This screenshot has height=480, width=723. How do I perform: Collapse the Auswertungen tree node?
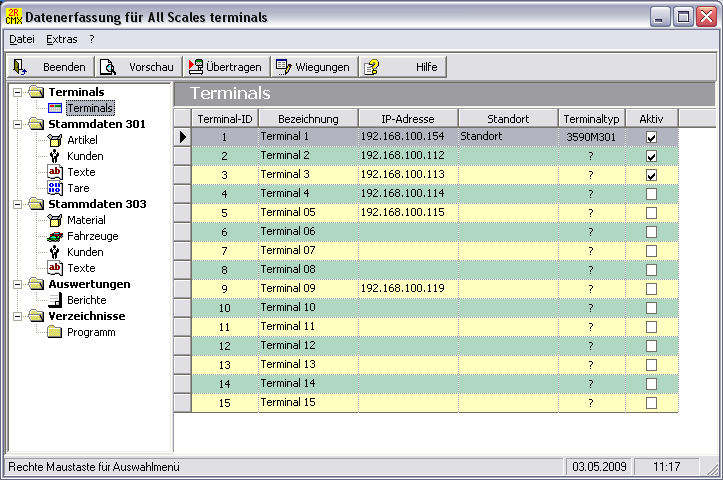coord(17,284)
